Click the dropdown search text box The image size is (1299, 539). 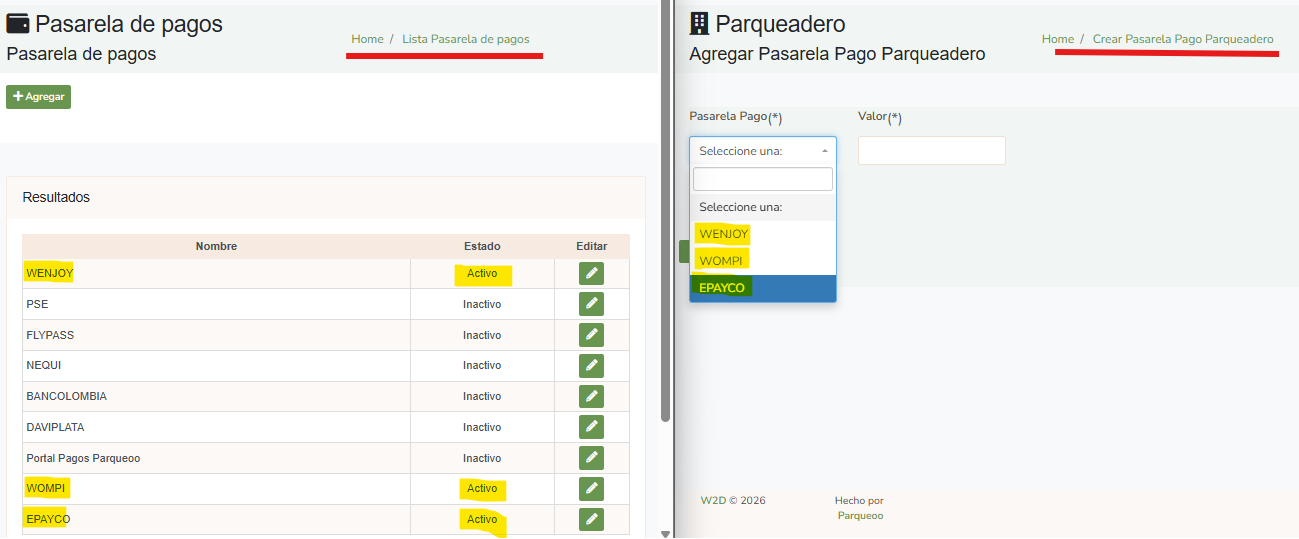[x=762, y=179]
